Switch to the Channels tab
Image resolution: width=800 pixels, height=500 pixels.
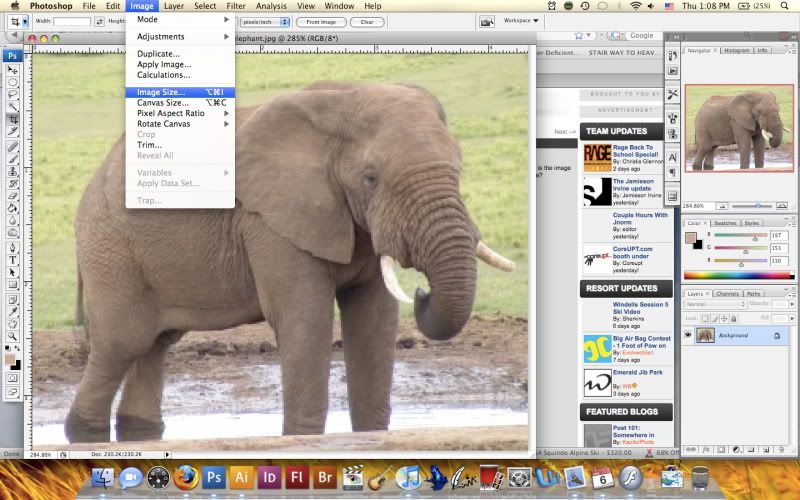click(x=727, y=294)
